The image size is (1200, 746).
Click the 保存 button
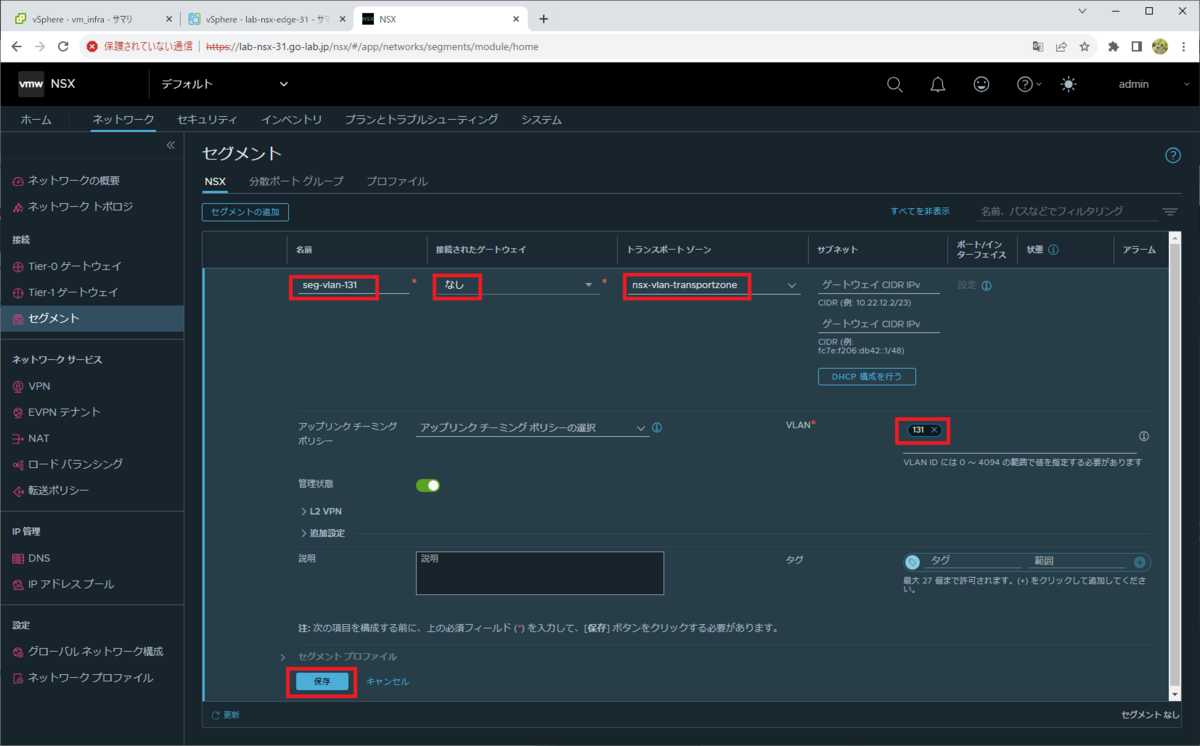322,681
